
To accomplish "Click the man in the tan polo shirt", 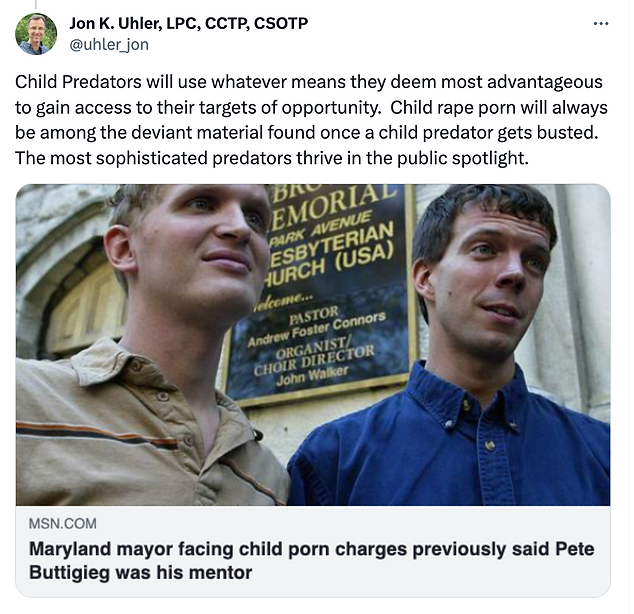I will 152,345.
